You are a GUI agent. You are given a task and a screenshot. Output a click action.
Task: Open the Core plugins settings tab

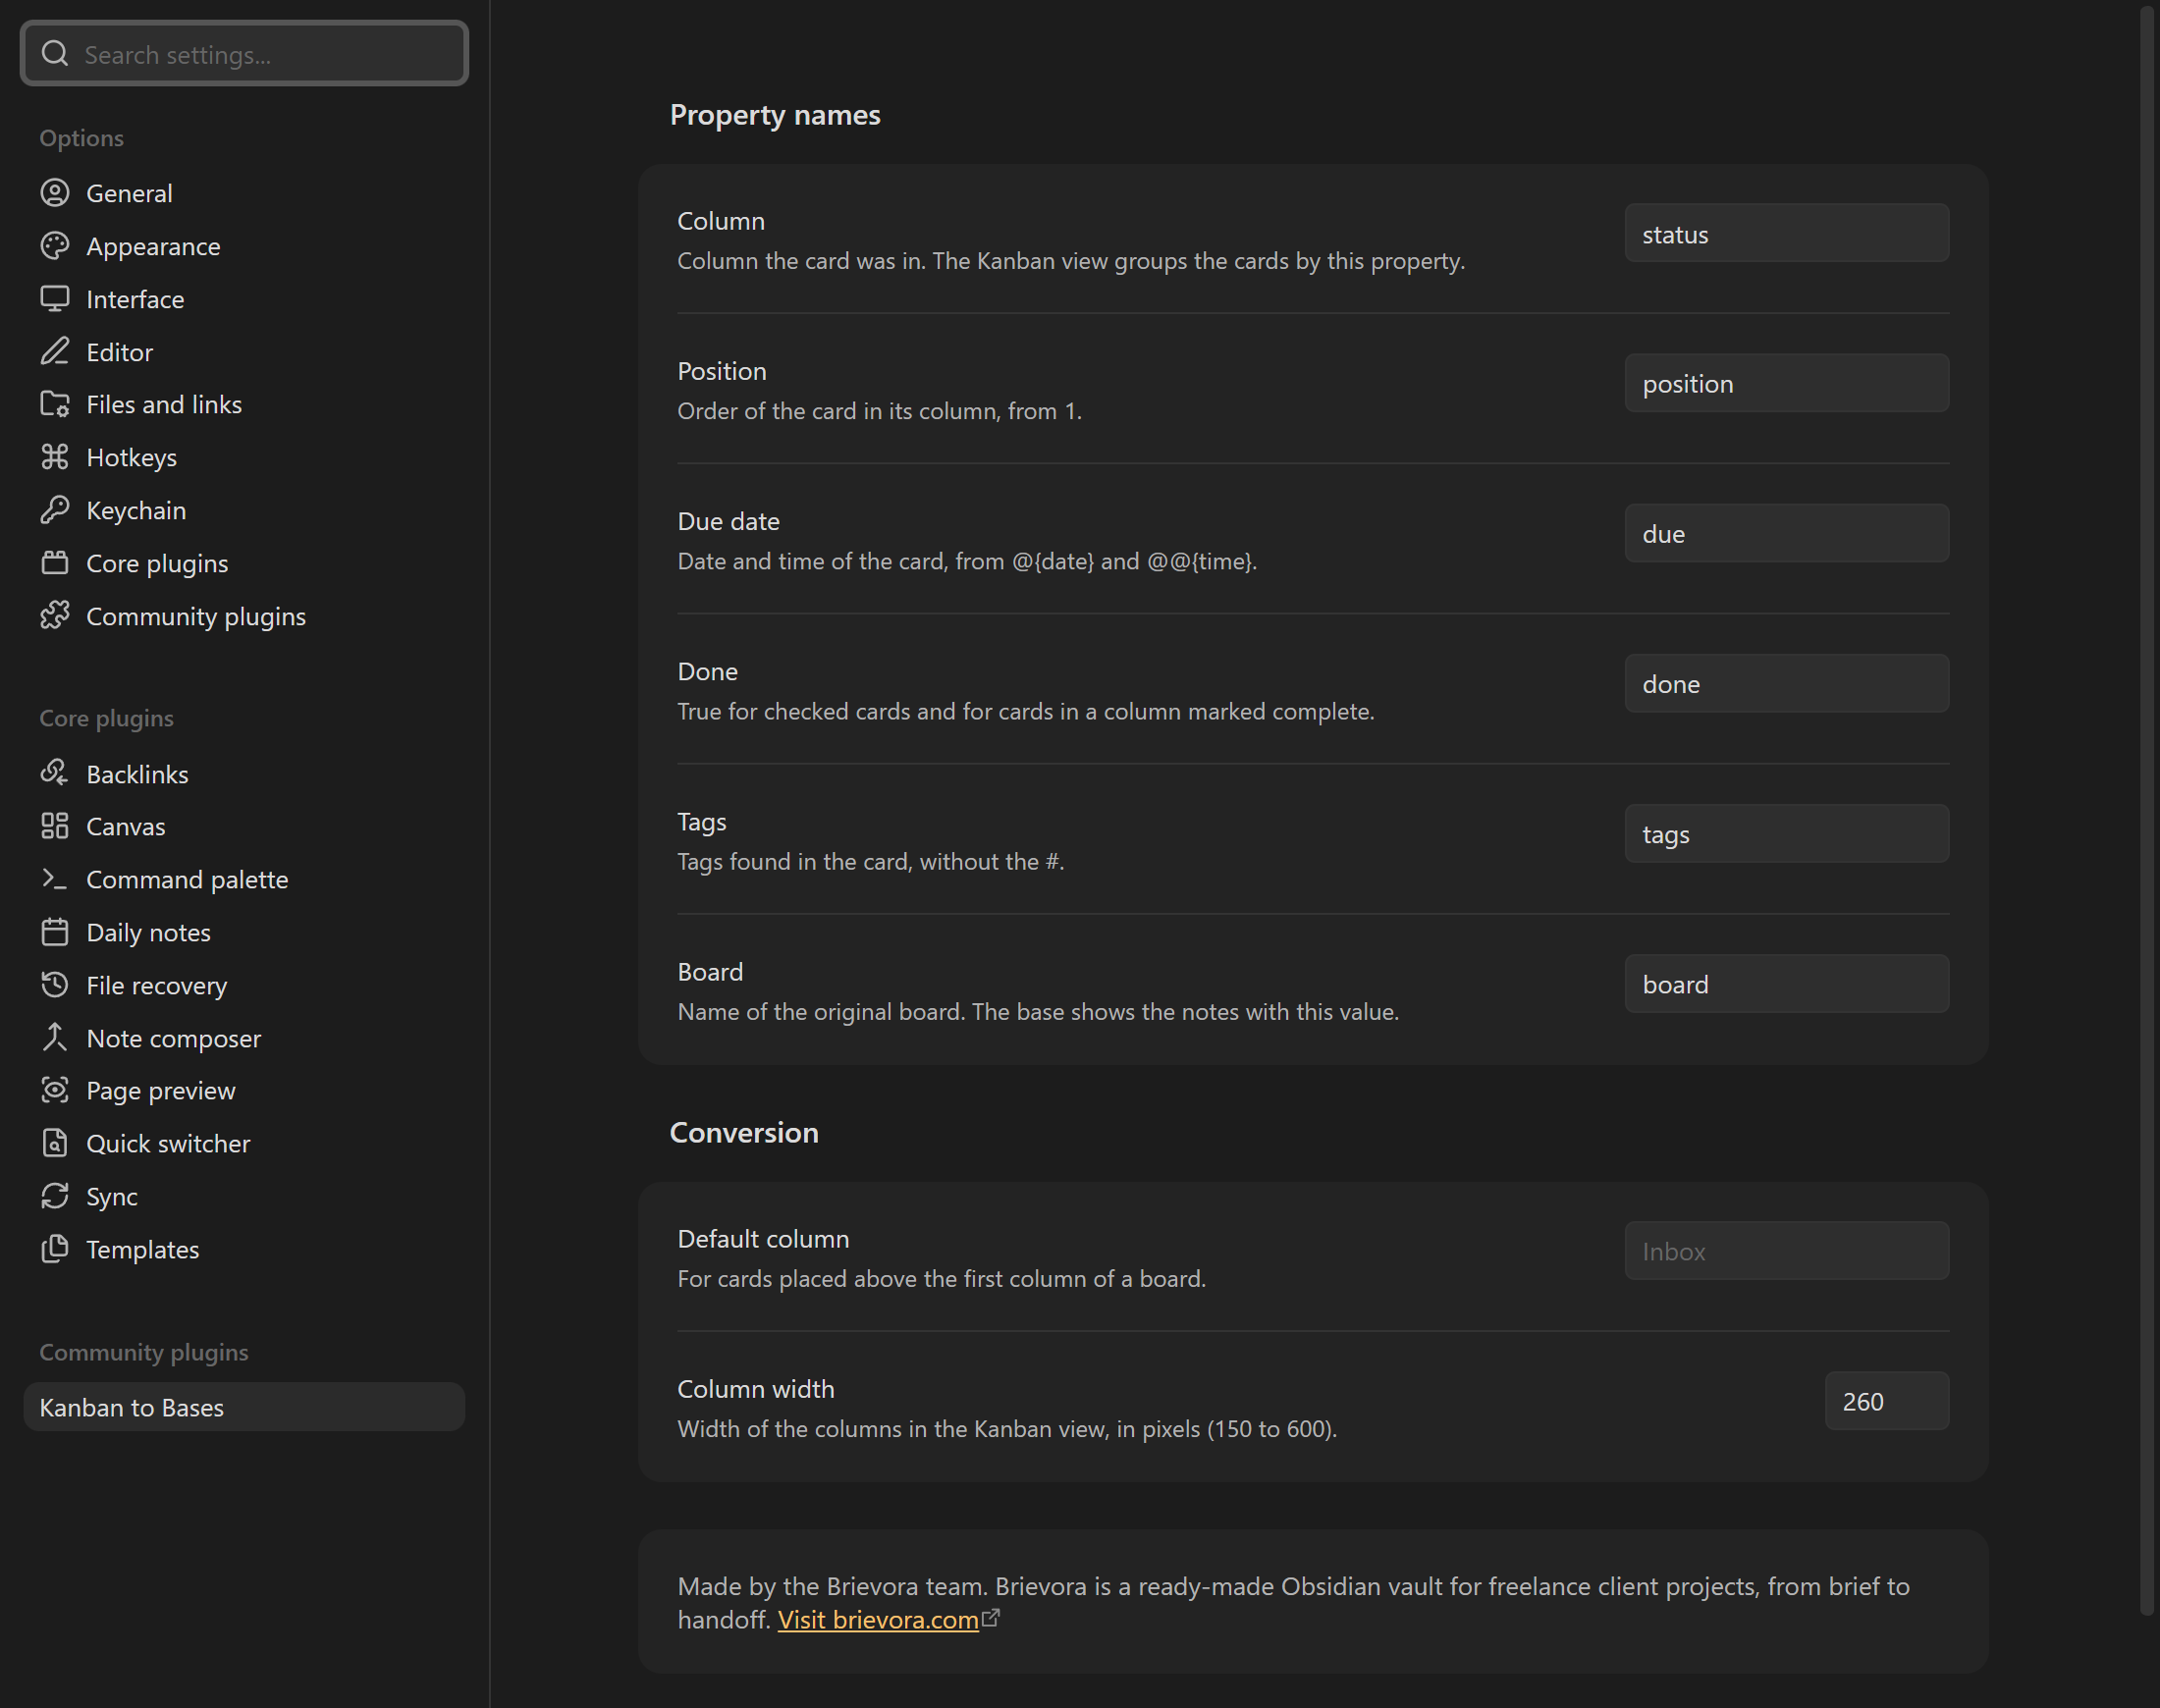tap(244, 563)
